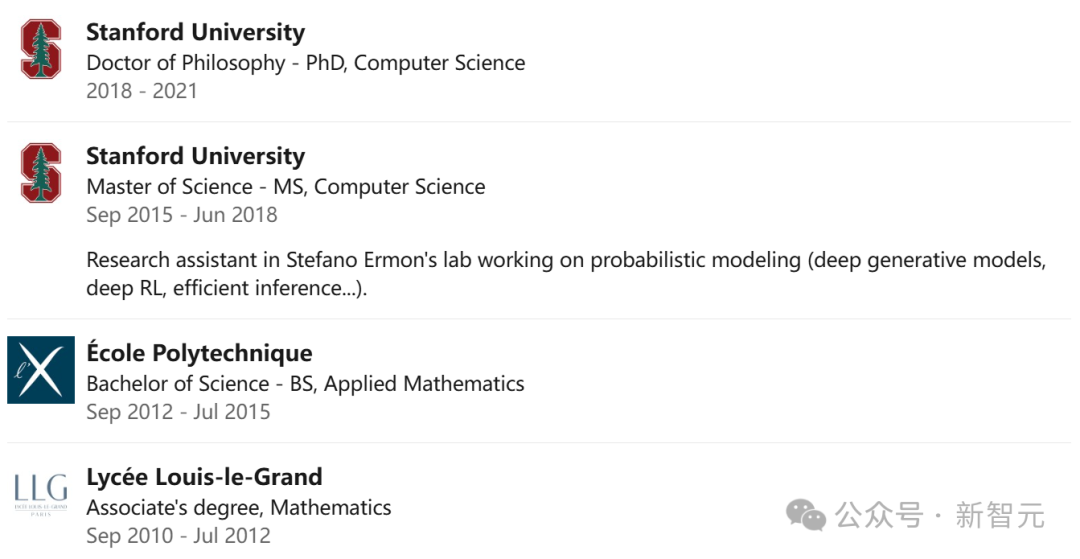Select the Associate's degree, Mathematics line
Image resolution: width=1080 pixels, height=559 pixels.
tap(238, 507)
